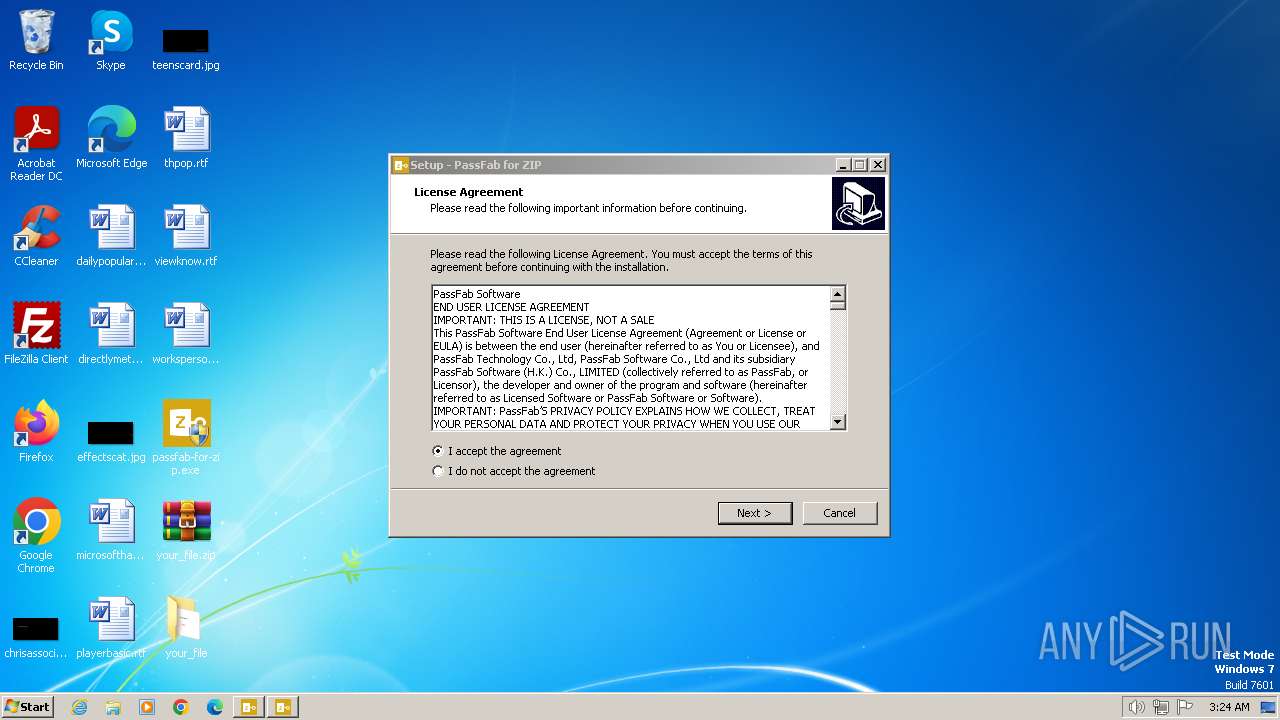This screenshot has width=1280, height=720.
Task: Click the installer wizard computer image
Action: pos(858,203)
